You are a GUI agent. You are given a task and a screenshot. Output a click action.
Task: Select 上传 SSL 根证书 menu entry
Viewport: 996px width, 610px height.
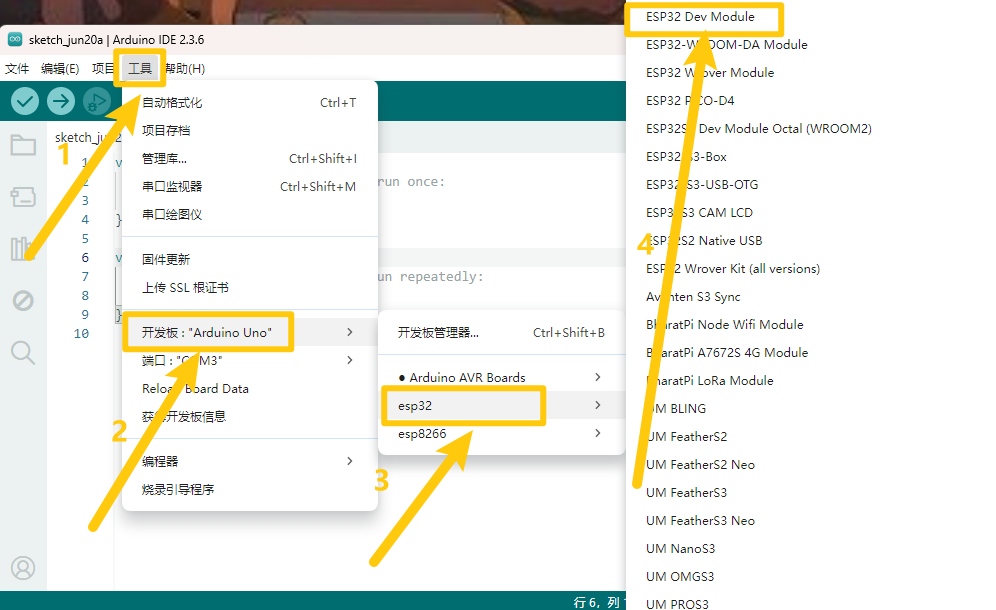250,287
